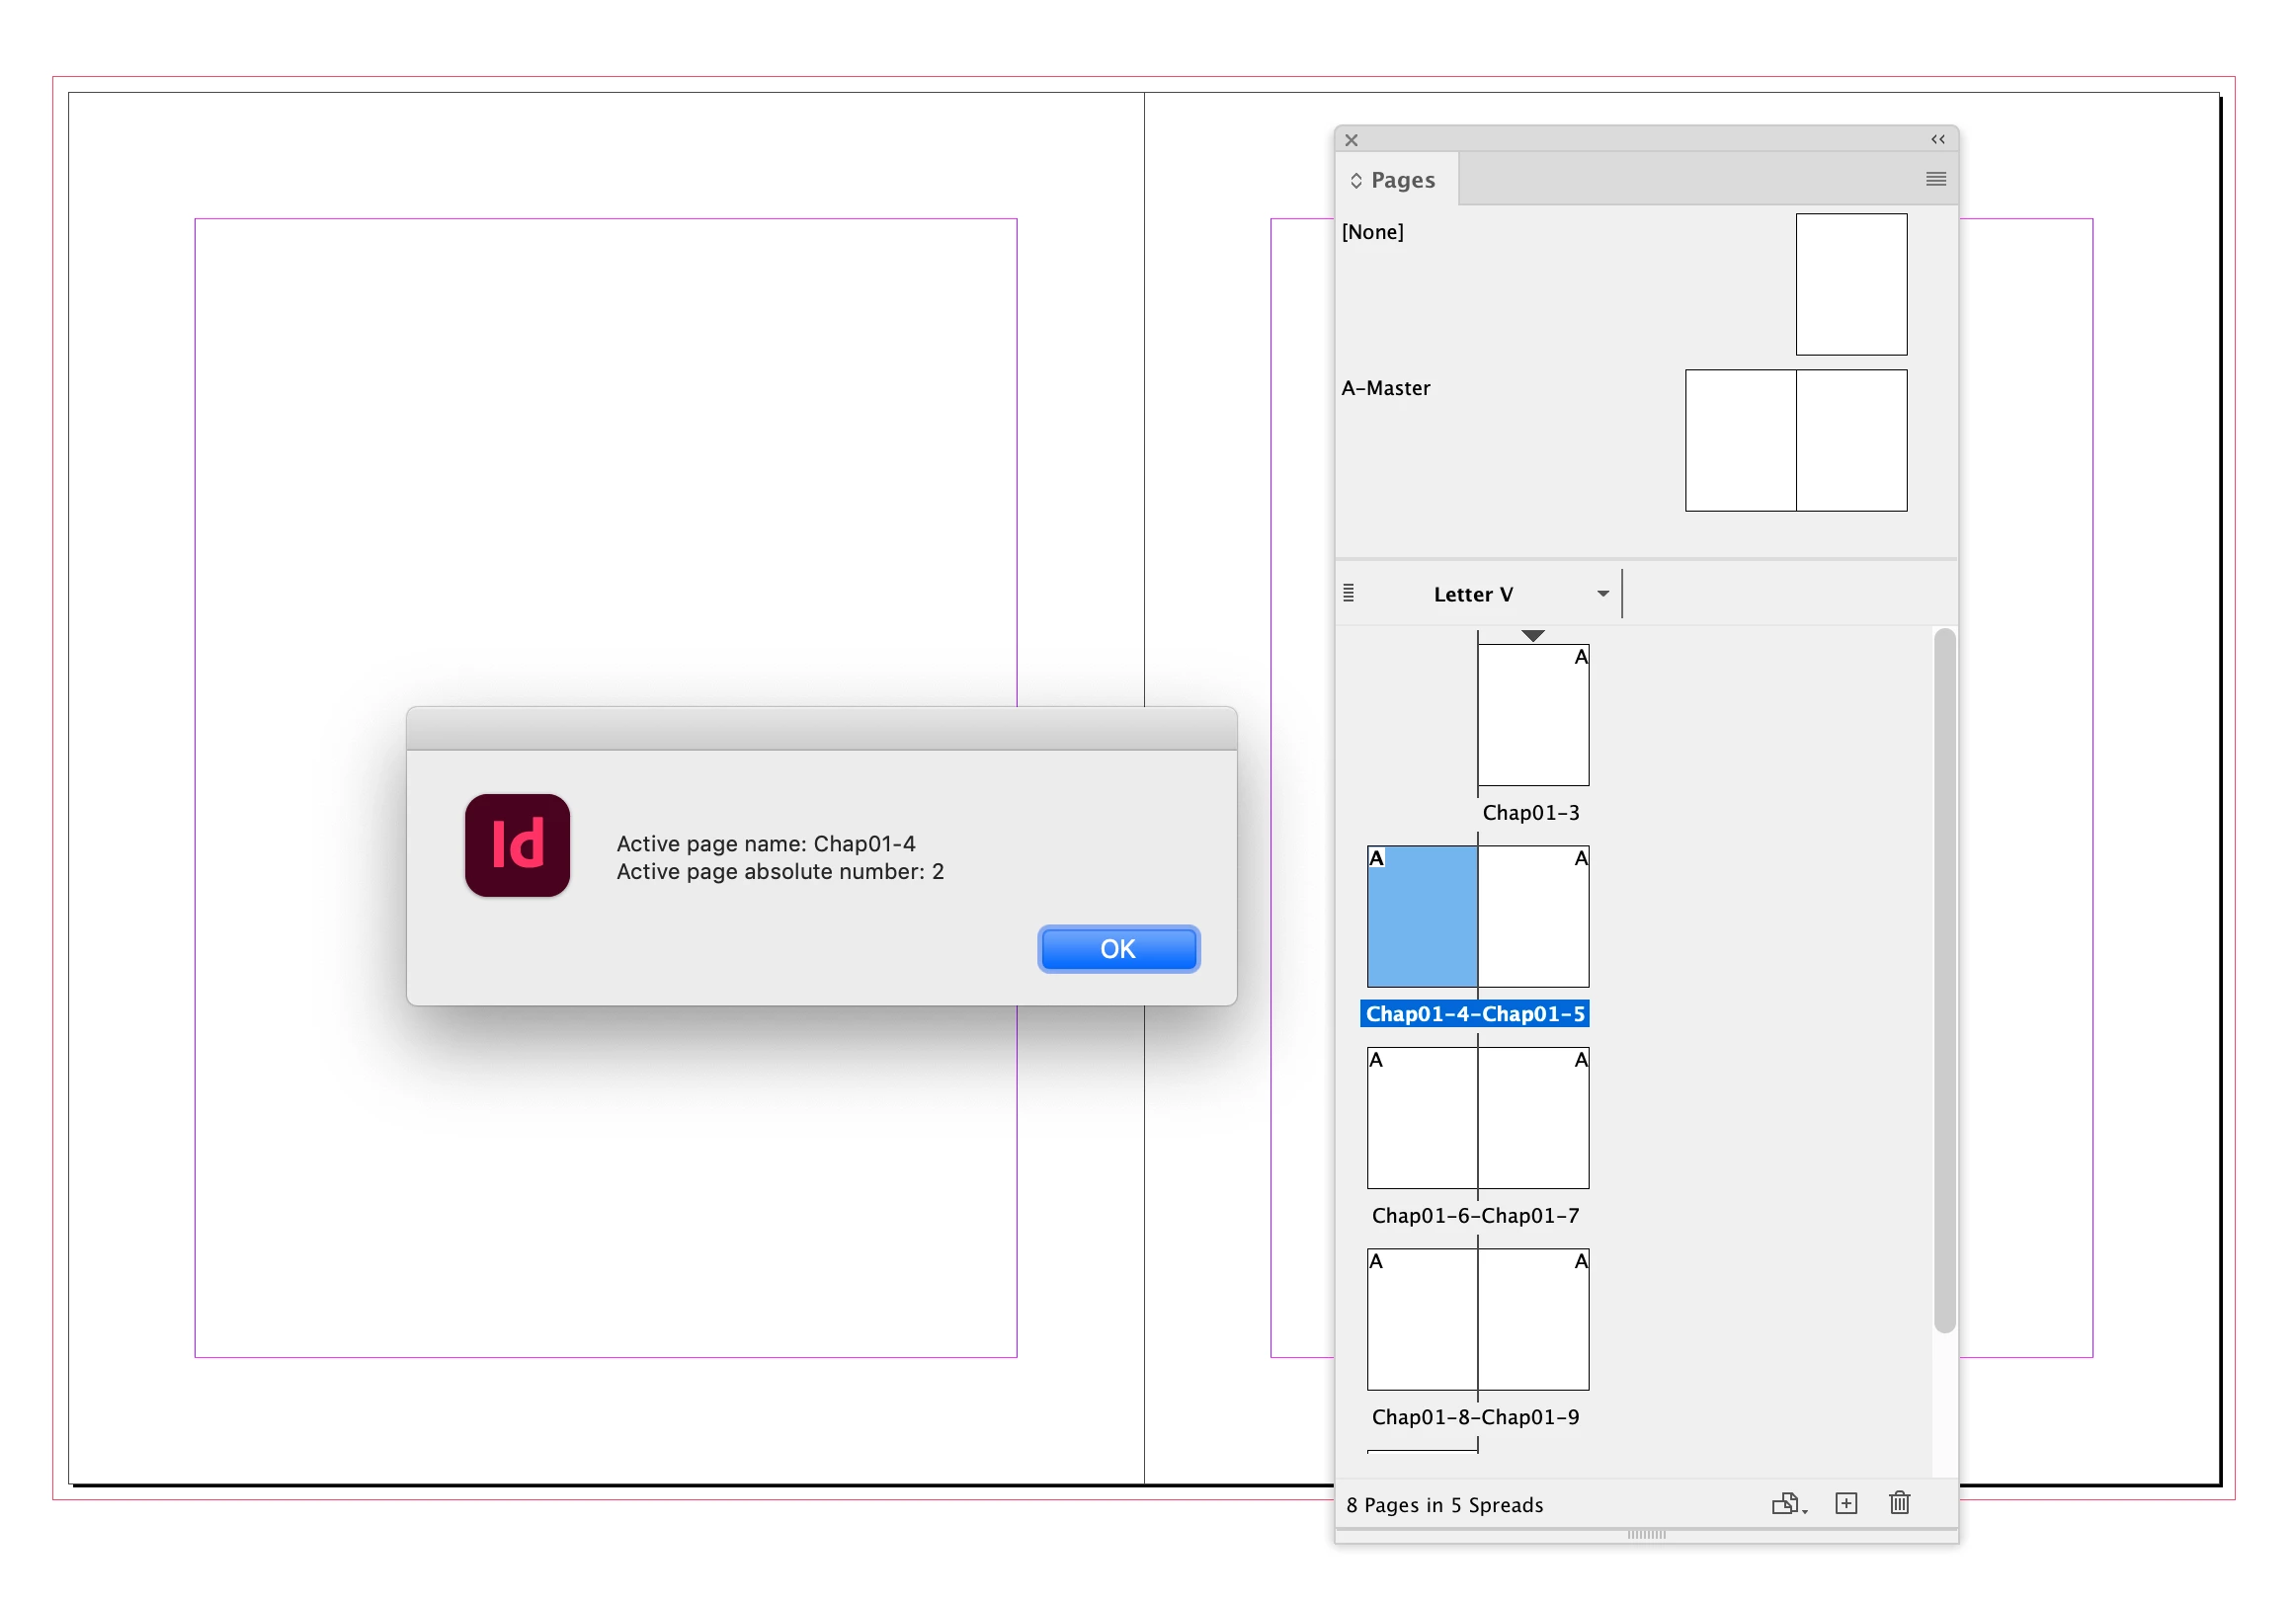2296x1602 pixels.
Task: Select the Chap01-4-Chap01-5 spread label
Action: [x=1474, y=1013]
